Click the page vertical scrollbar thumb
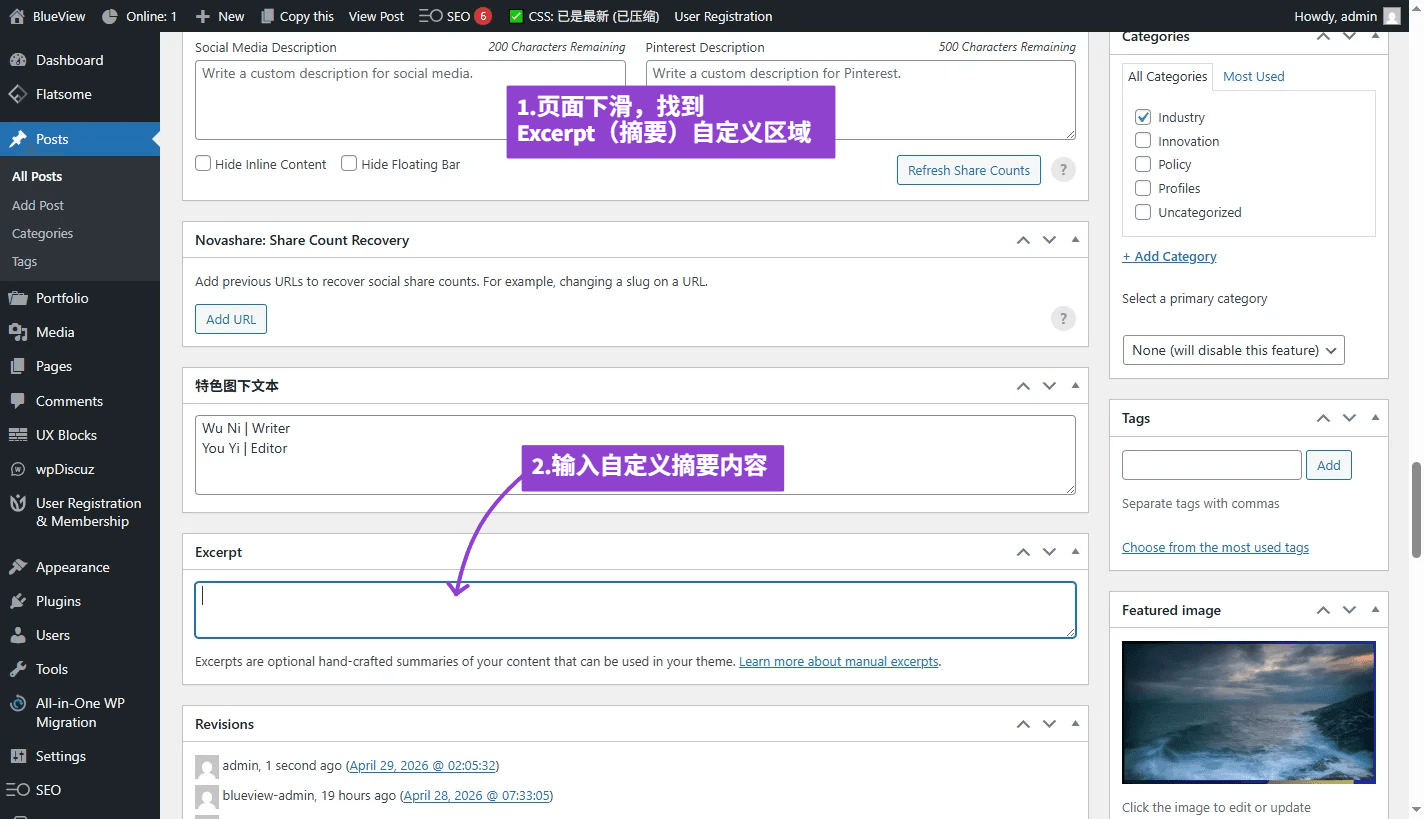The image size is (1424, 819). pyautogui.click(x=1416, y=510)
